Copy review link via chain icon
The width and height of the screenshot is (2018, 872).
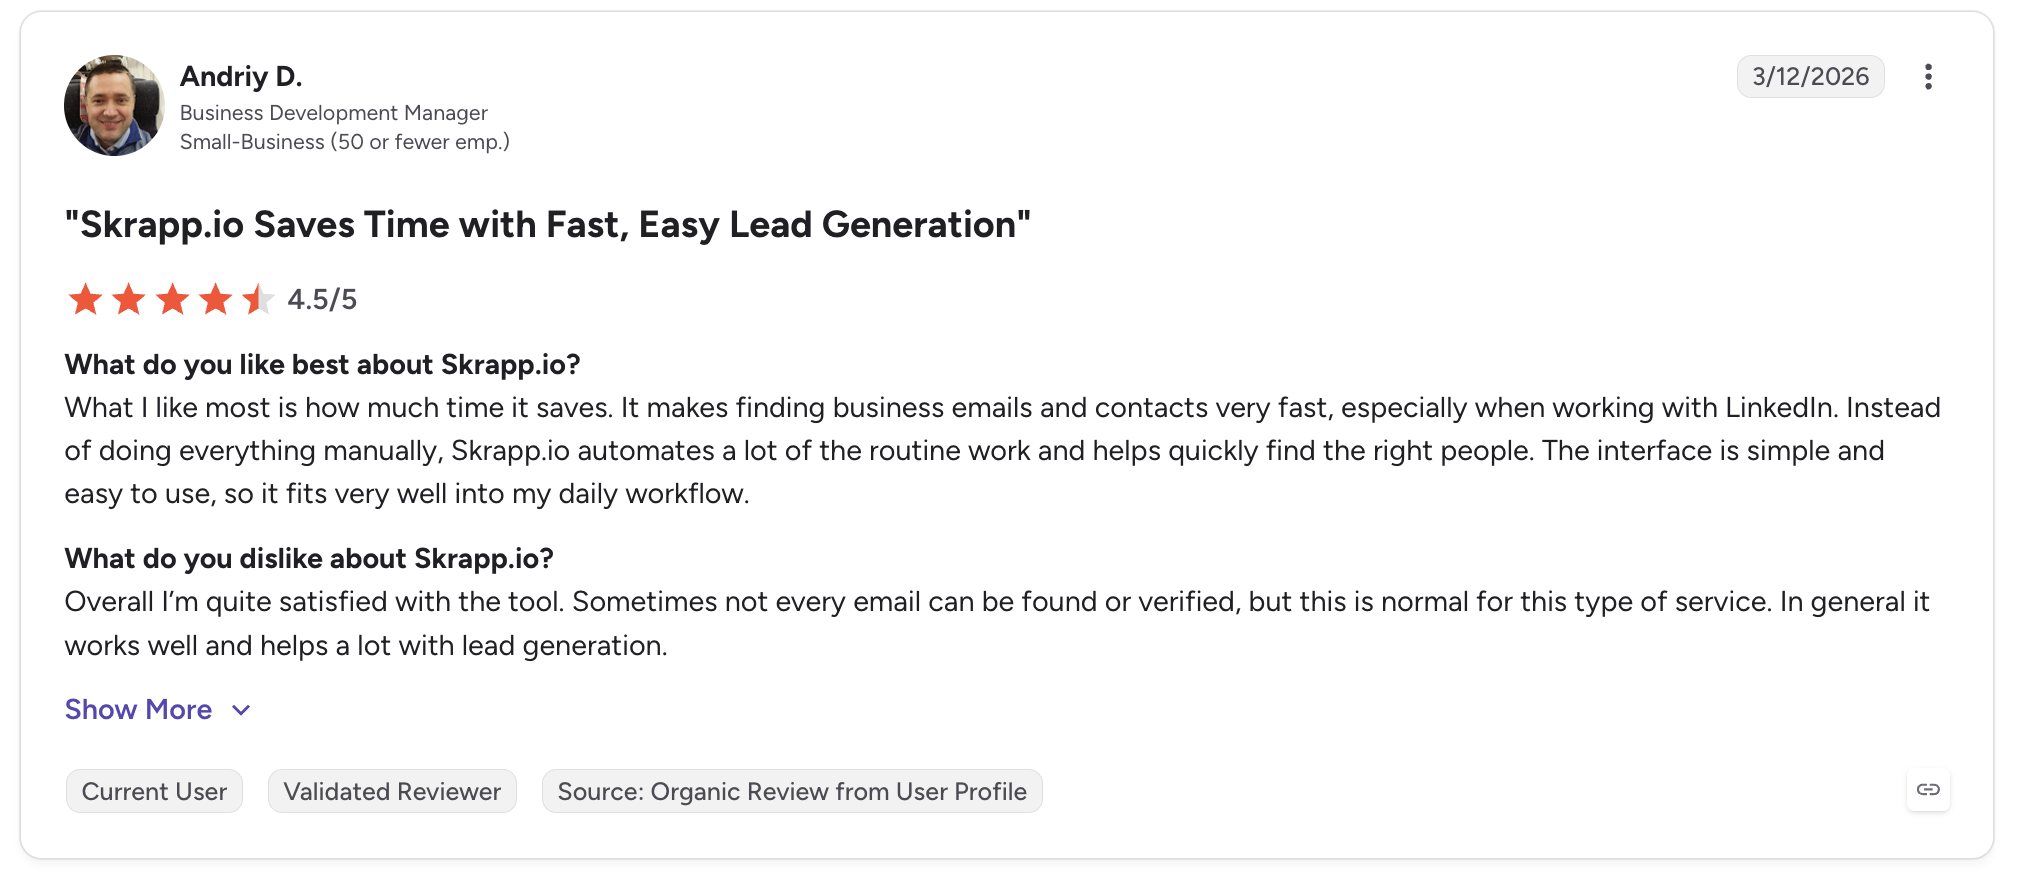coord(1928,790)
